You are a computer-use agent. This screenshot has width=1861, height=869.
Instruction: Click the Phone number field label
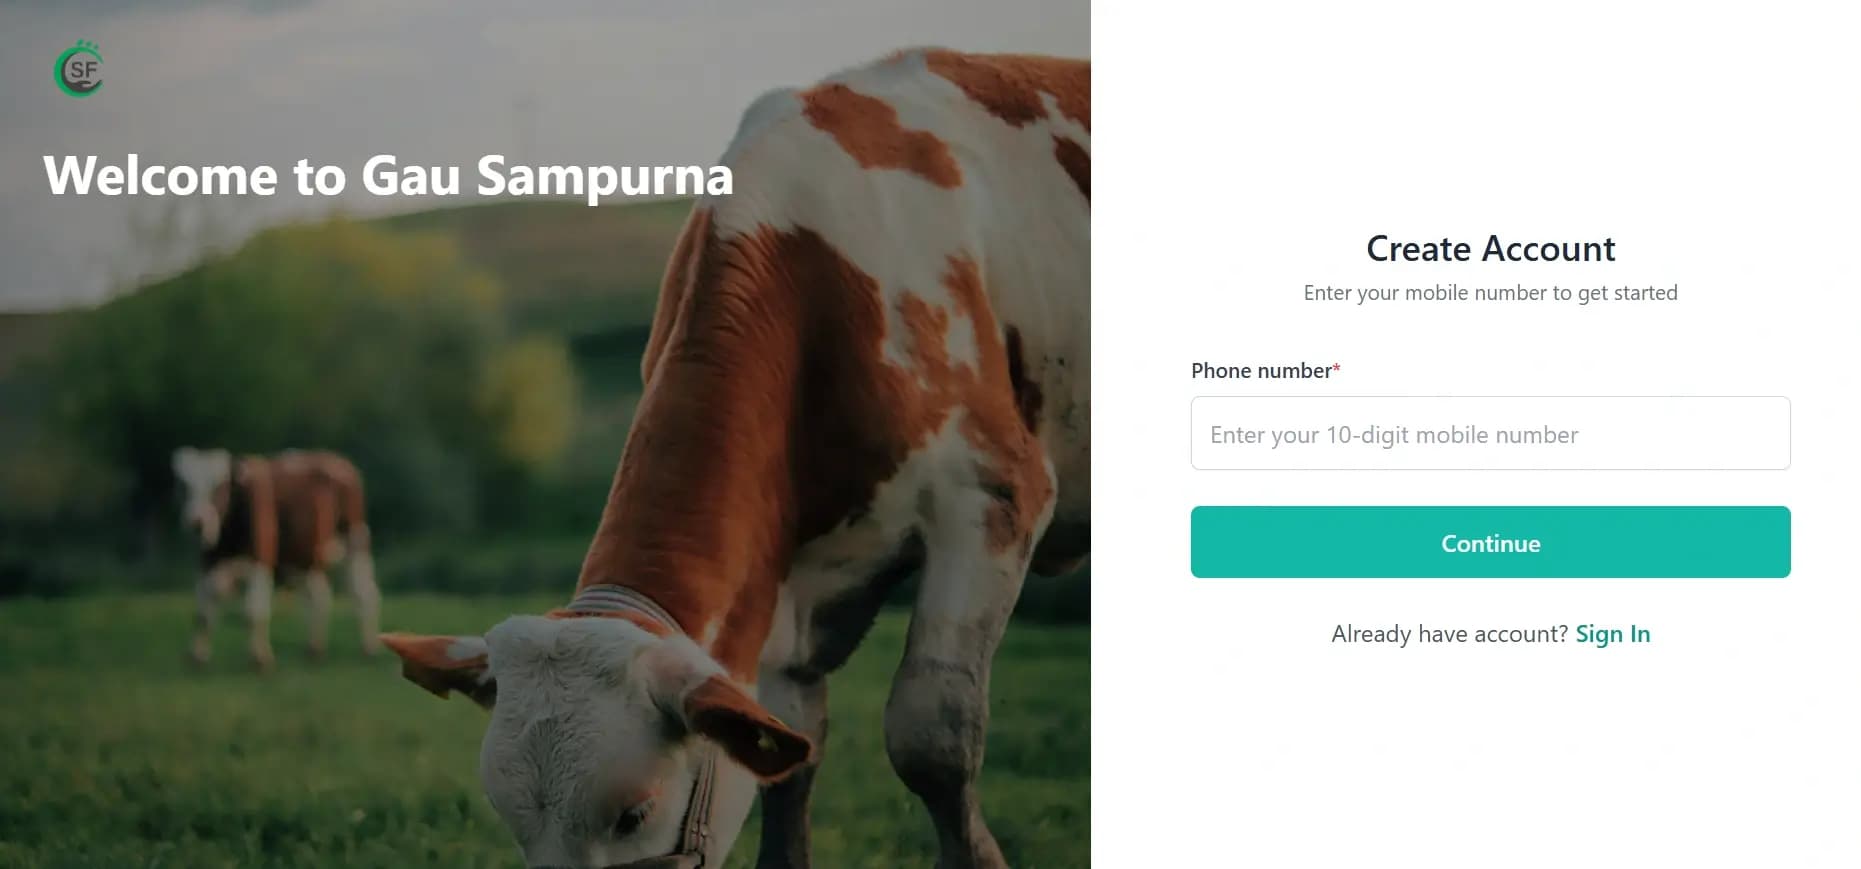[1260, 370]
